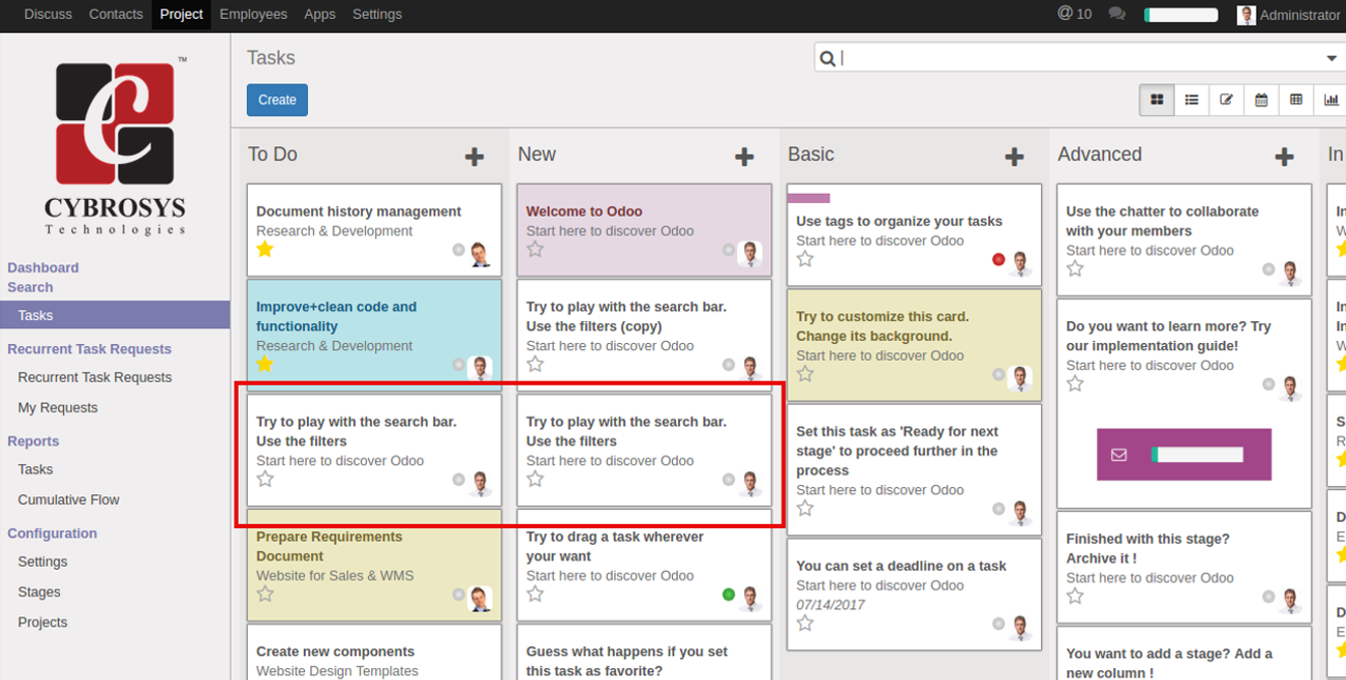Open 'Set this task as Ready for next stage' card
The width and height of the screenshot is (1346, 680).
(x=914, y=468)
